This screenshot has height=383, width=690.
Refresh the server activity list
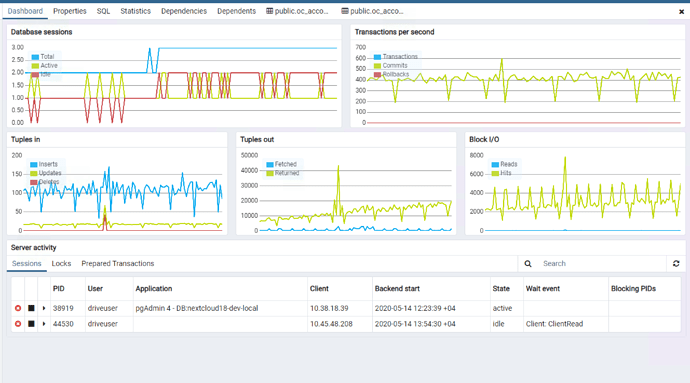tap(676, 263)
